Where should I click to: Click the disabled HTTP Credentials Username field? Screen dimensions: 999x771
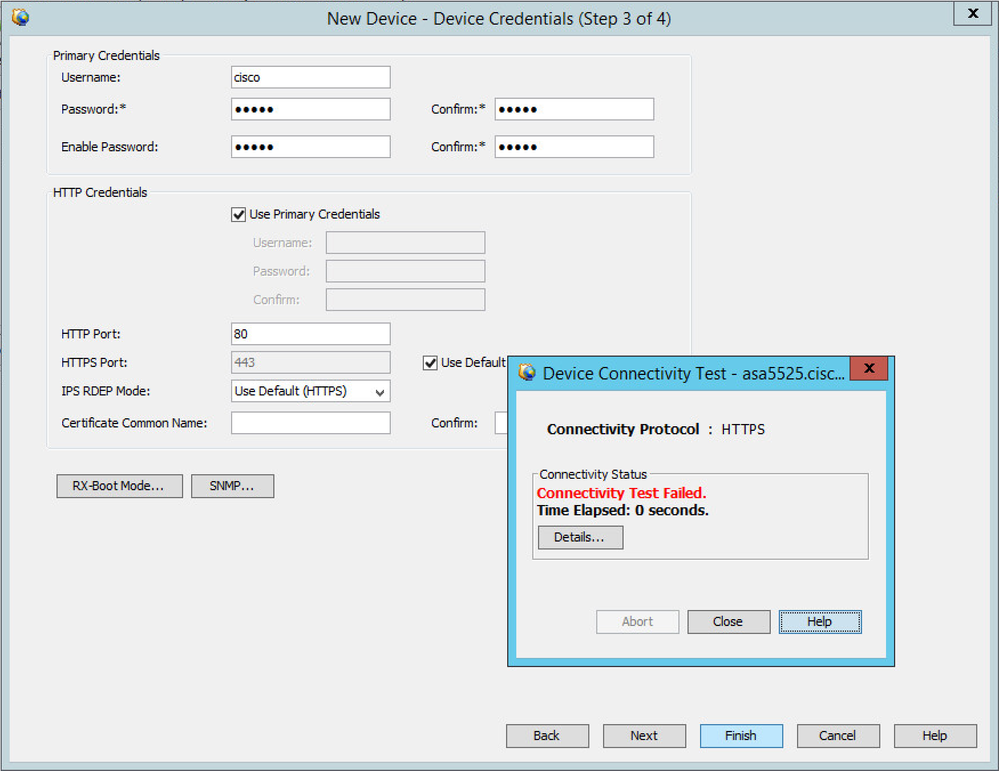(405, 243)
